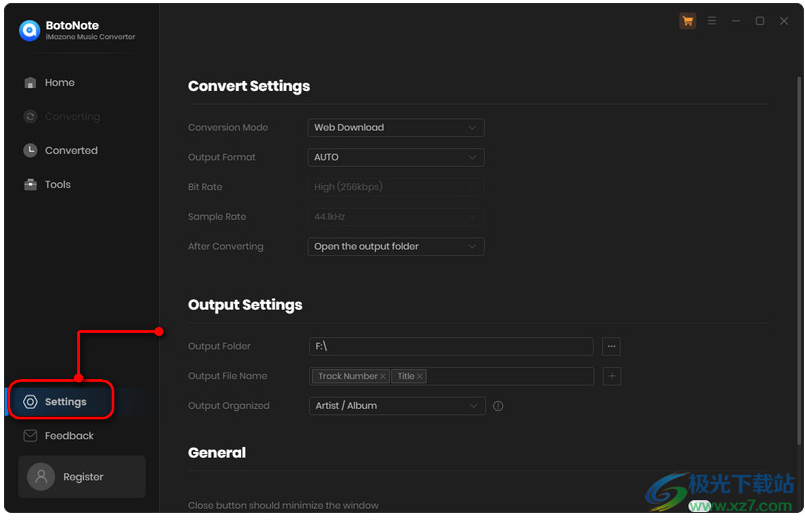Screen dimensions: 805x522
Task: Switch to the Tools tab
Action: (x=57, y=185)
